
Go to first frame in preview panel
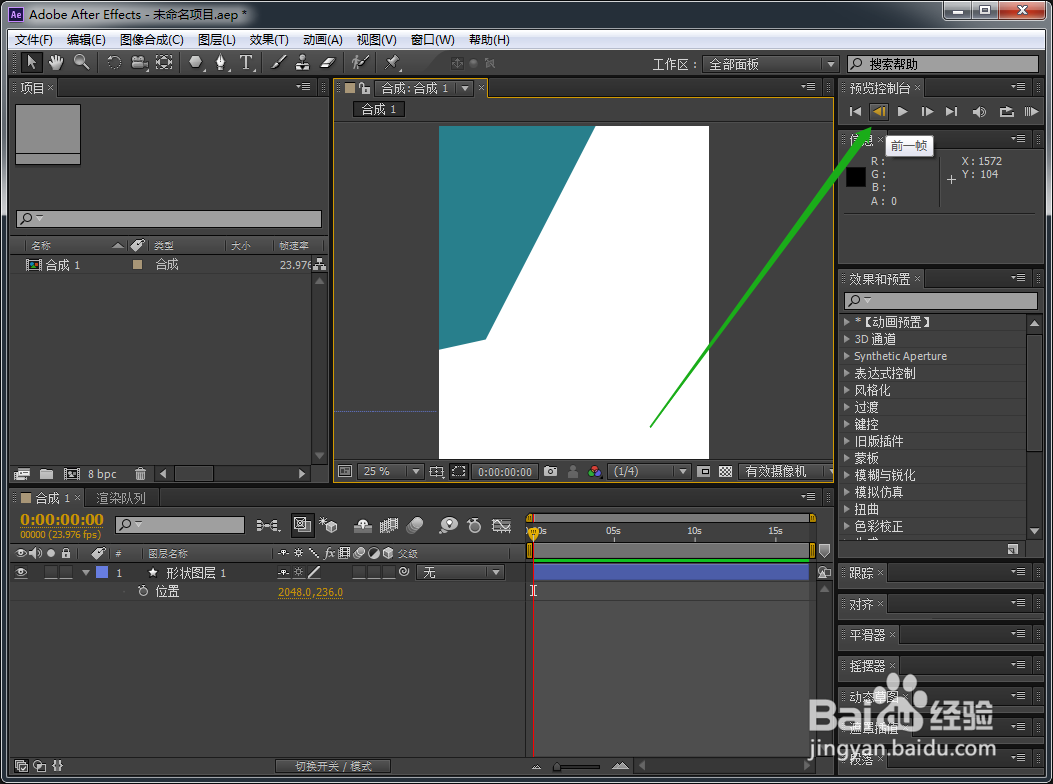click(x=855, y=112)
